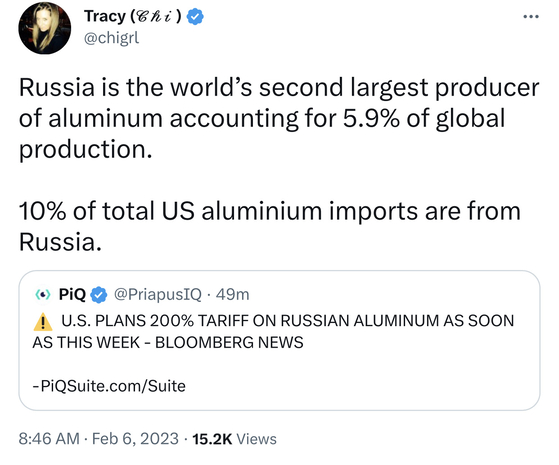Click the Views label text

point(257,439)
